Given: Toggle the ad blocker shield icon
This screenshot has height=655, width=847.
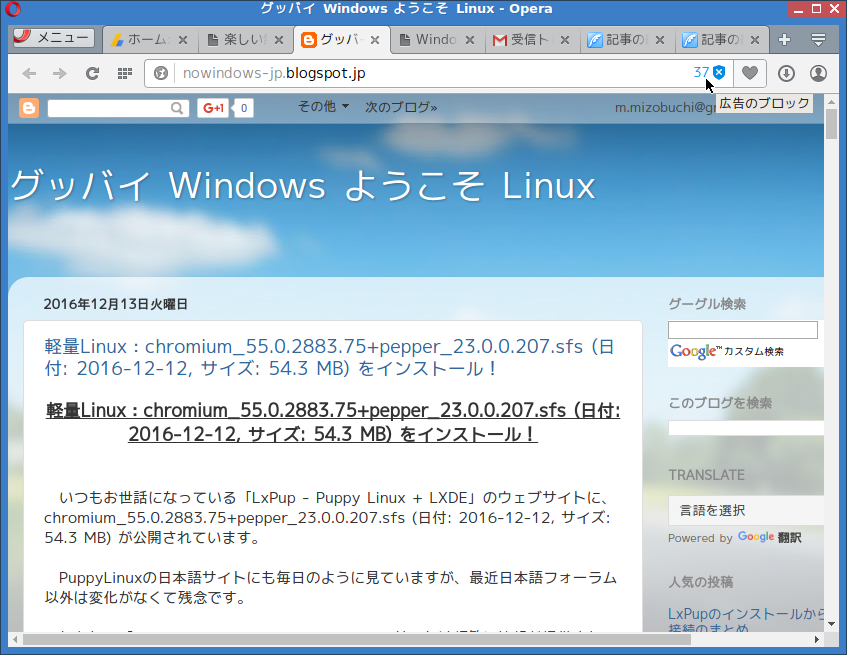Looking at the screenshot, I should [x=719, y=72].
